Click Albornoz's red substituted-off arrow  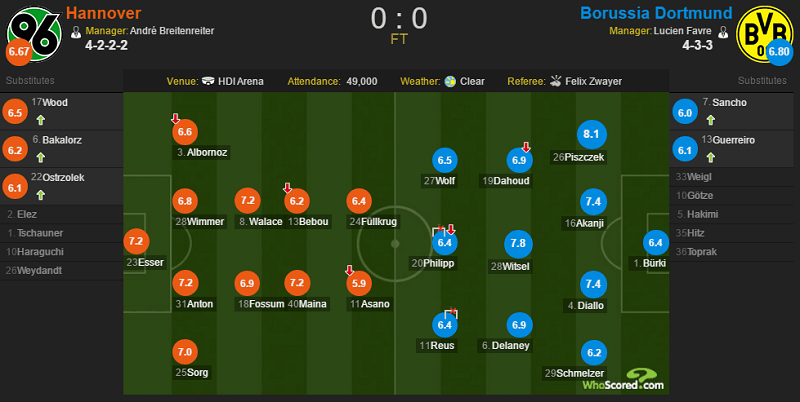click(x=176, y=118)
